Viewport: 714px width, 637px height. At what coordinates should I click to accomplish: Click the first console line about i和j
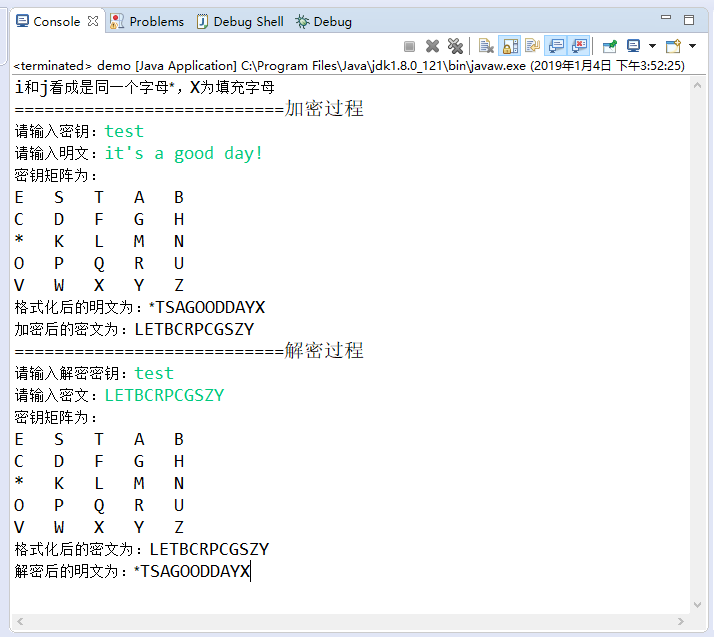click(x=144, y=87)
